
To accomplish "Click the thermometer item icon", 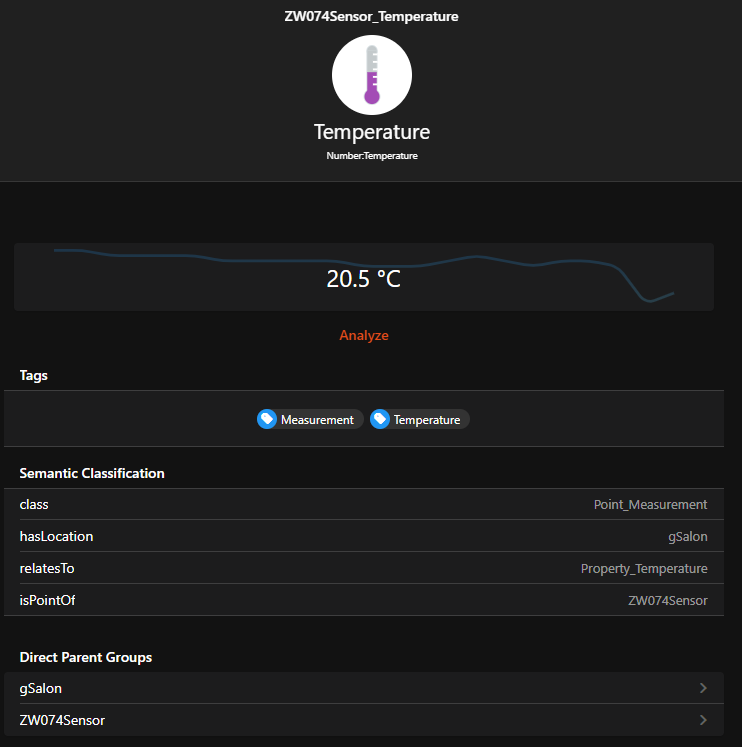I will point(372,75).
